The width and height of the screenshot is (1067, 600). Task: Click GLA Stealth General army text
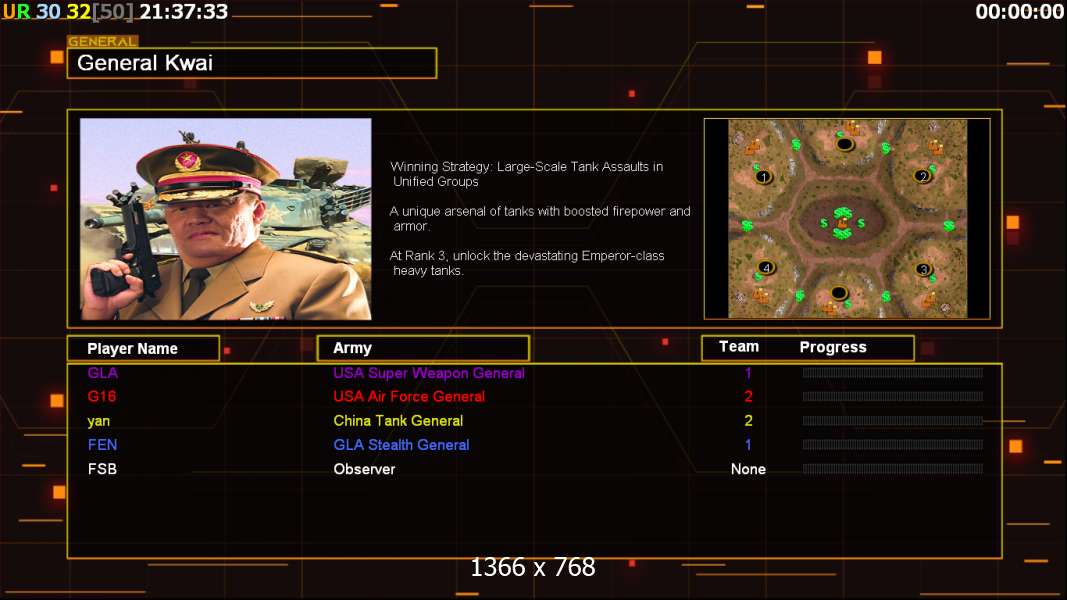pyautogui.click(x=401, y=445)
